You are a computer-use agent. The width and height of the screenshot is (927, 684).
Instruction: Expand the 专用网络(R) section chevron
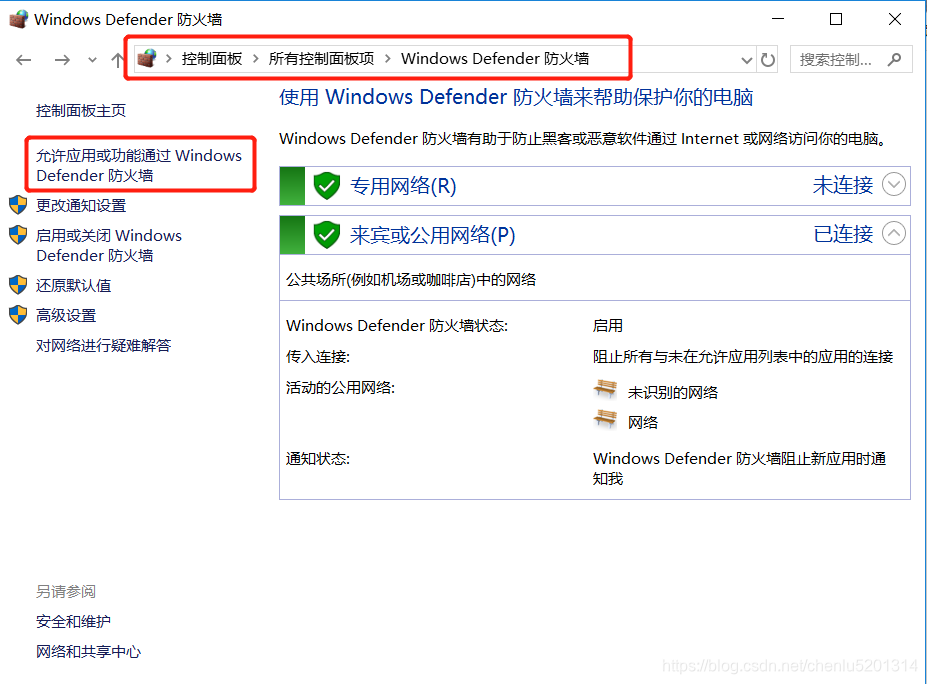[893, 185]
